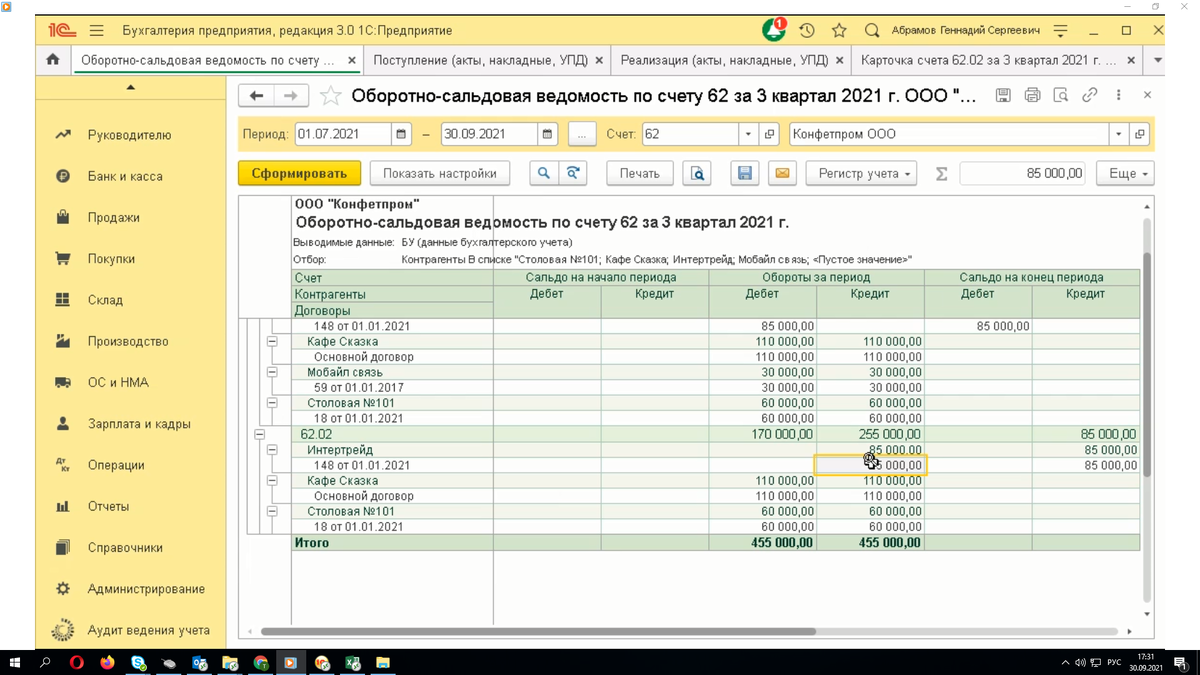Open Excel from the Windows taskbar
This screenshot has height=675, width=1200.
coord(352,662)
